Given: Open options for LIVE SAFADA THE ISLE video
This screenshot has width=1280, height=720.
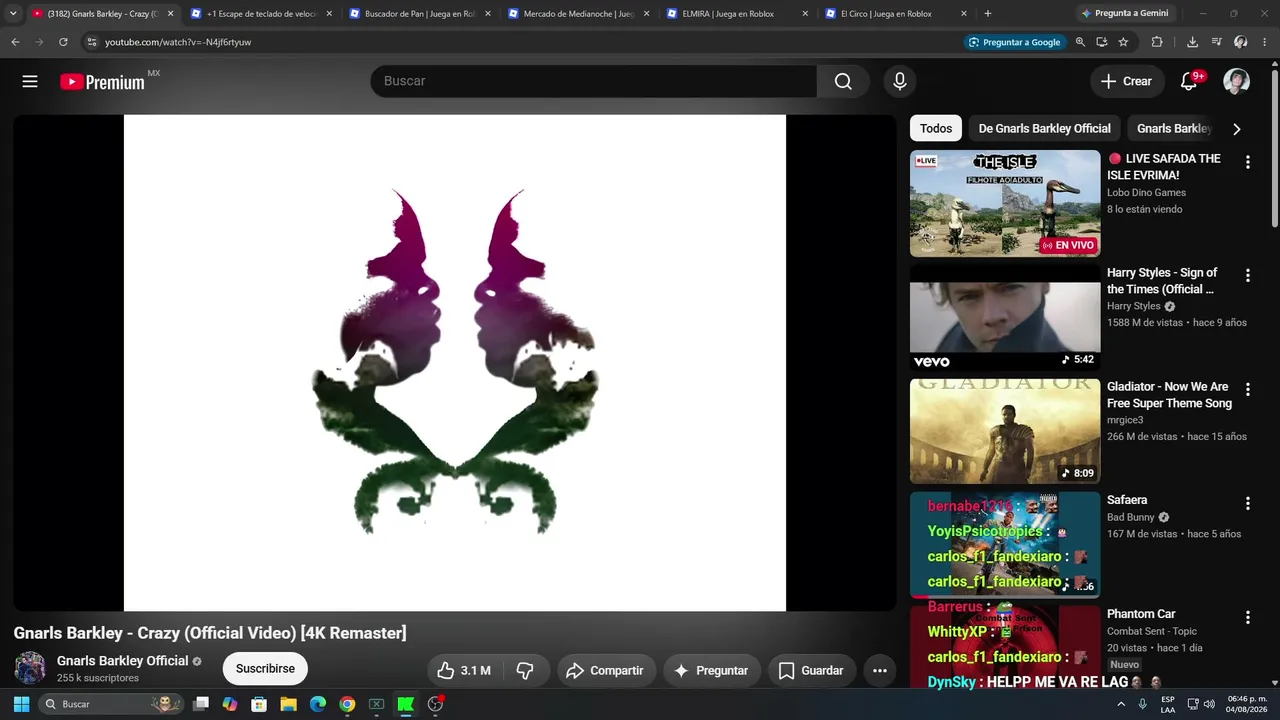Looking at the screenshot, I should pyautogui.click(x=1247, y=162).
